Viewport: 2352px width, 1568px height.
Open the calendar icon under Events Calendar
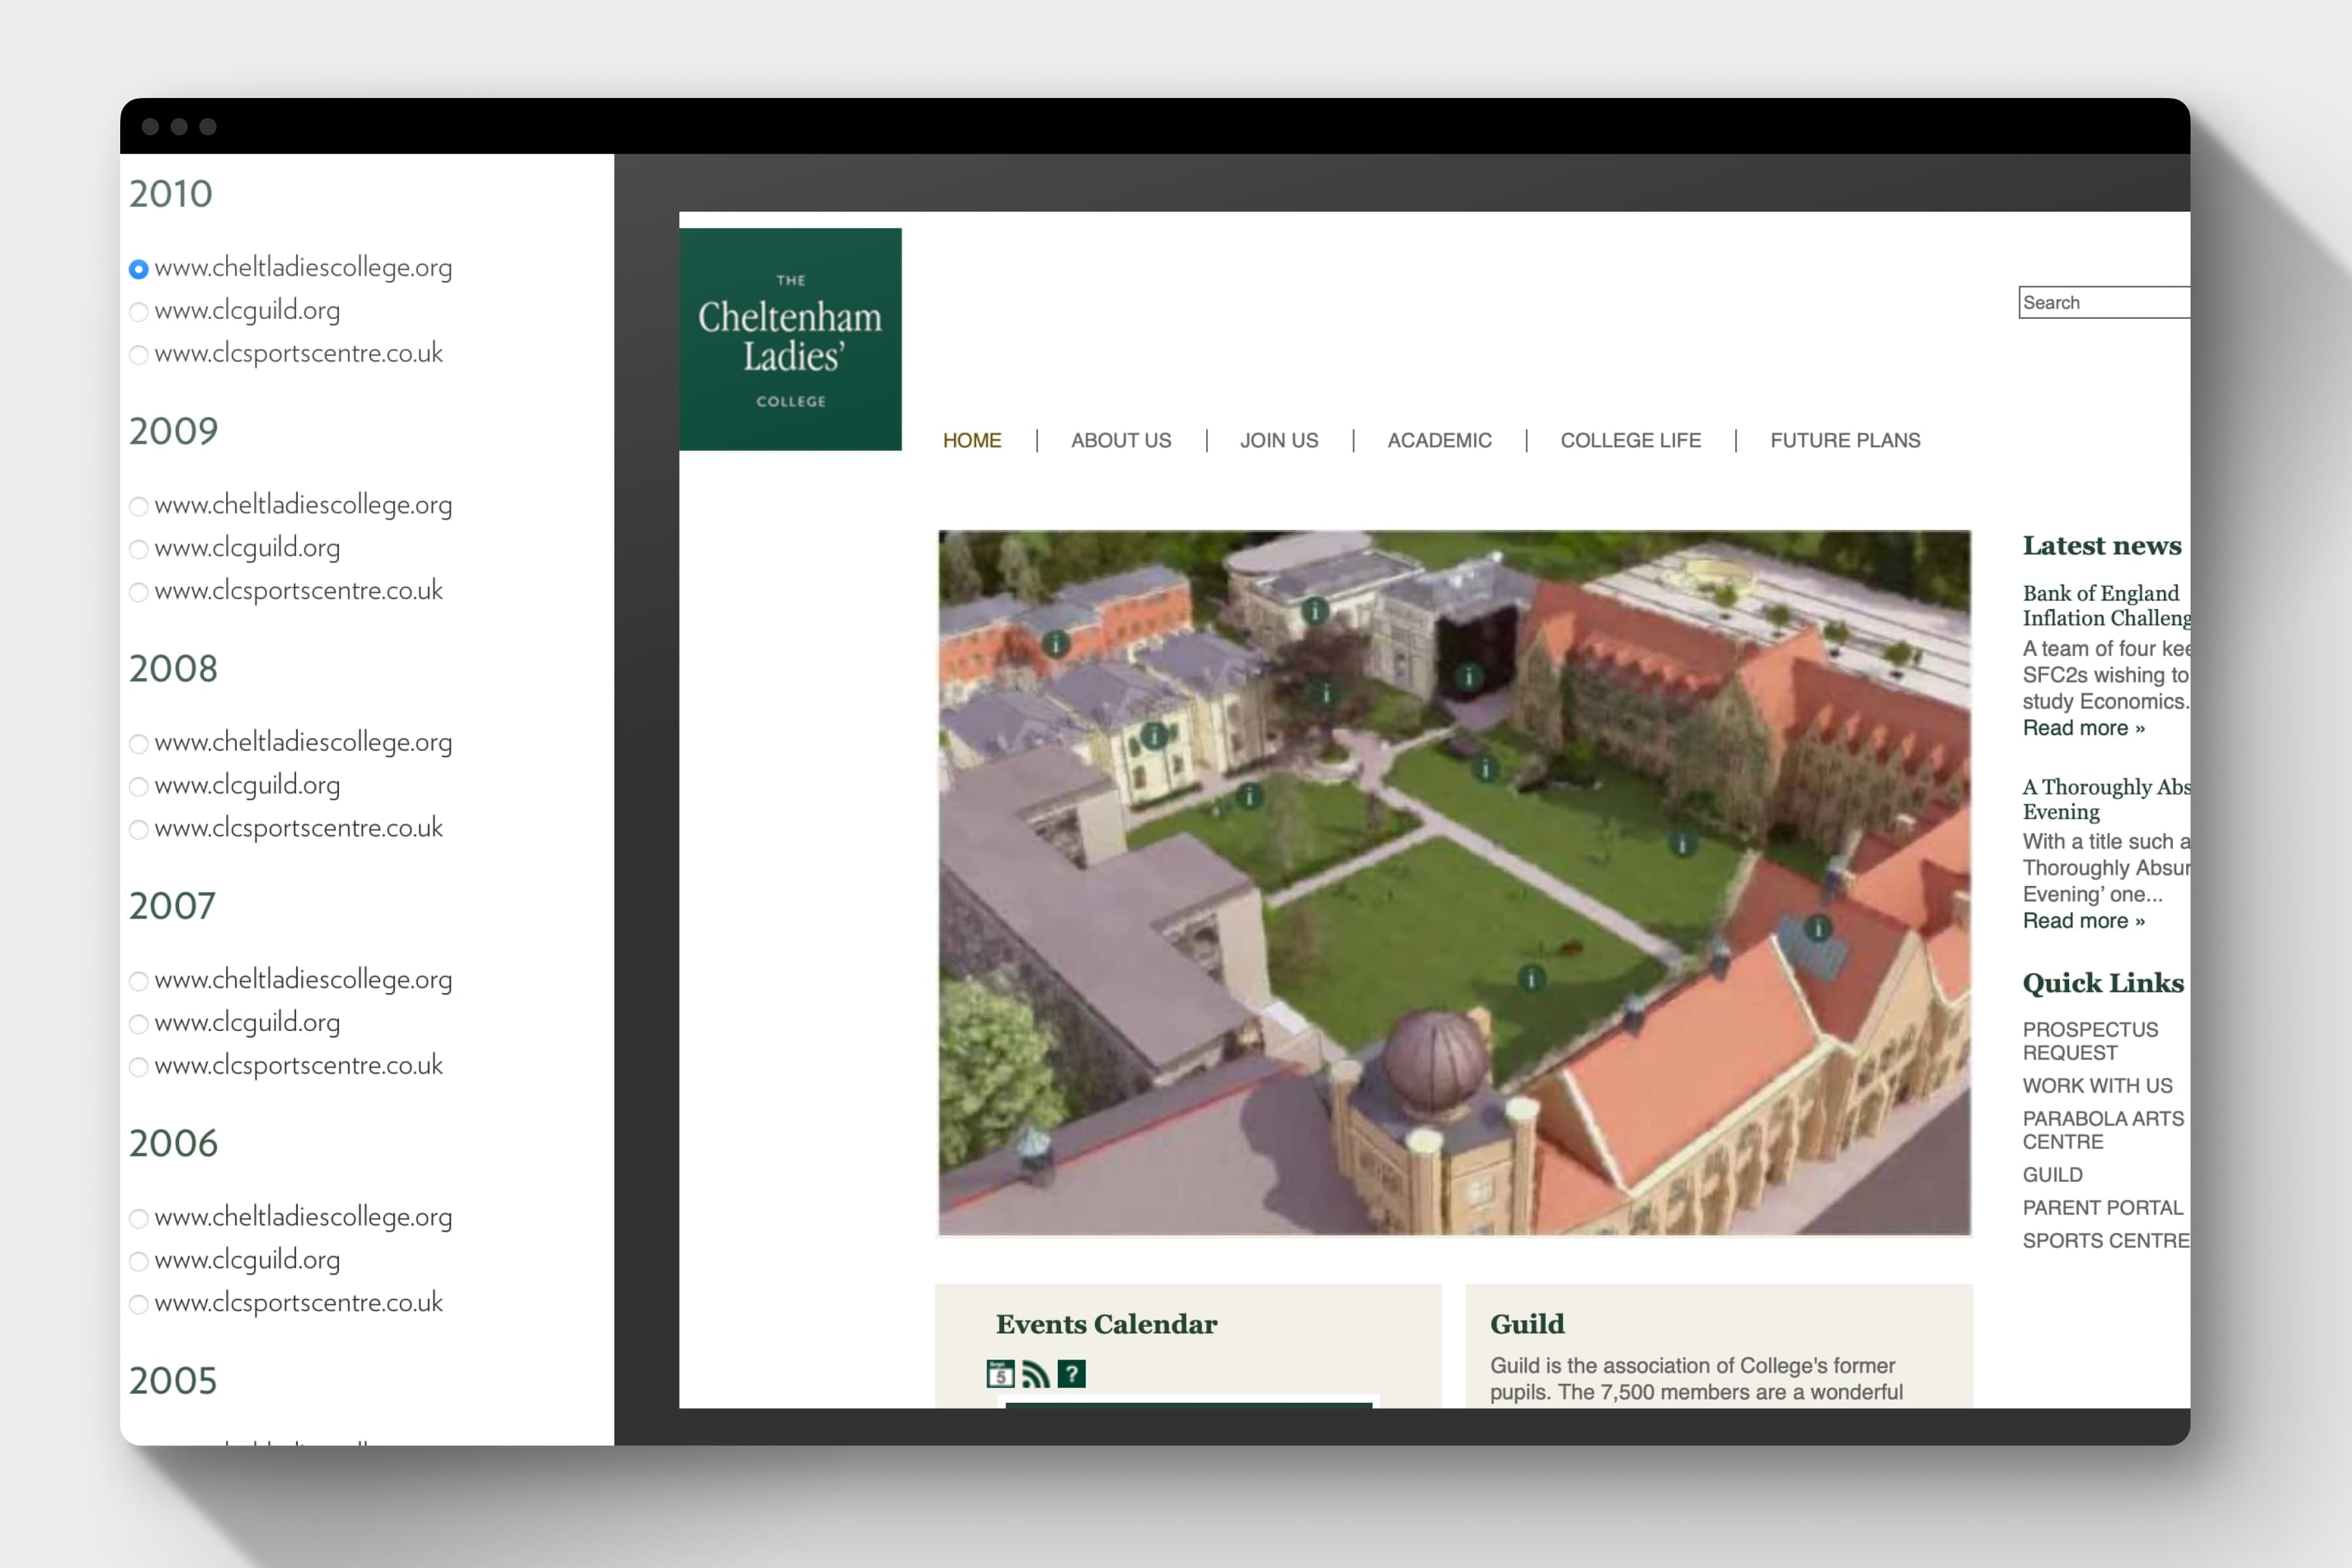1000,1374
